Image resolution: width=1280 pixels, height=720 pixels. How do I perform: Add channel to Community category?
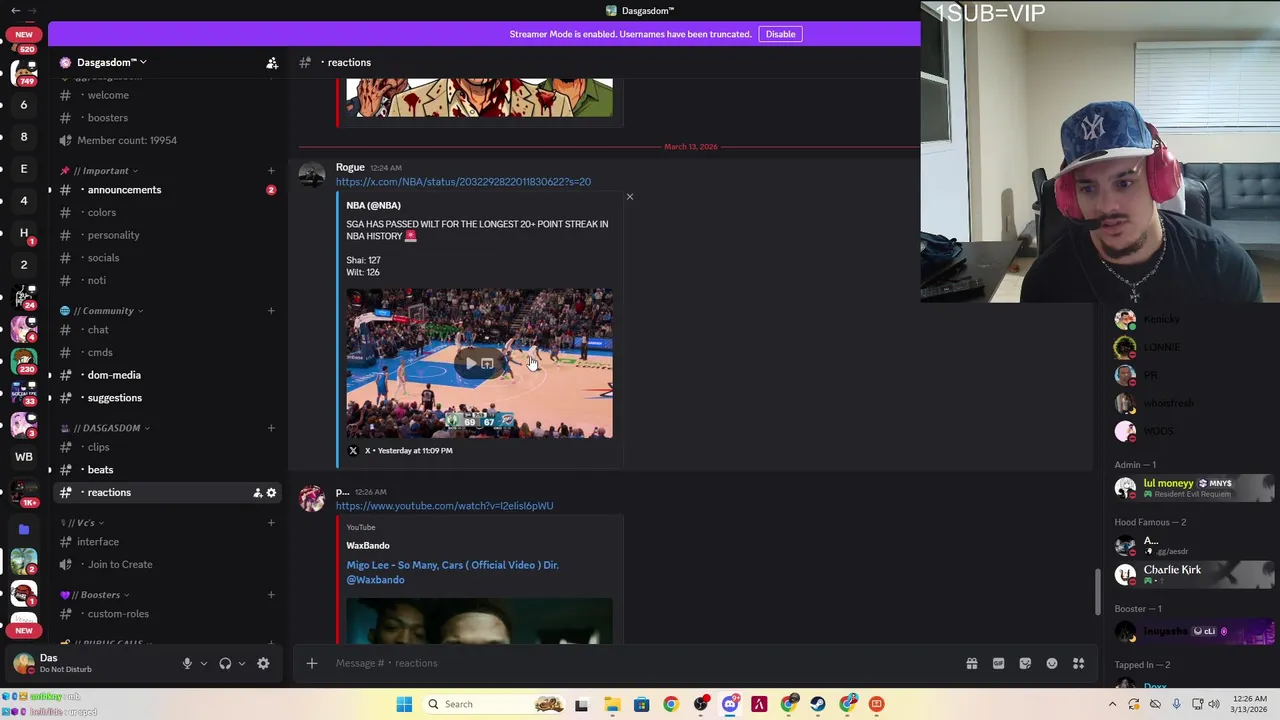point(271,310)
